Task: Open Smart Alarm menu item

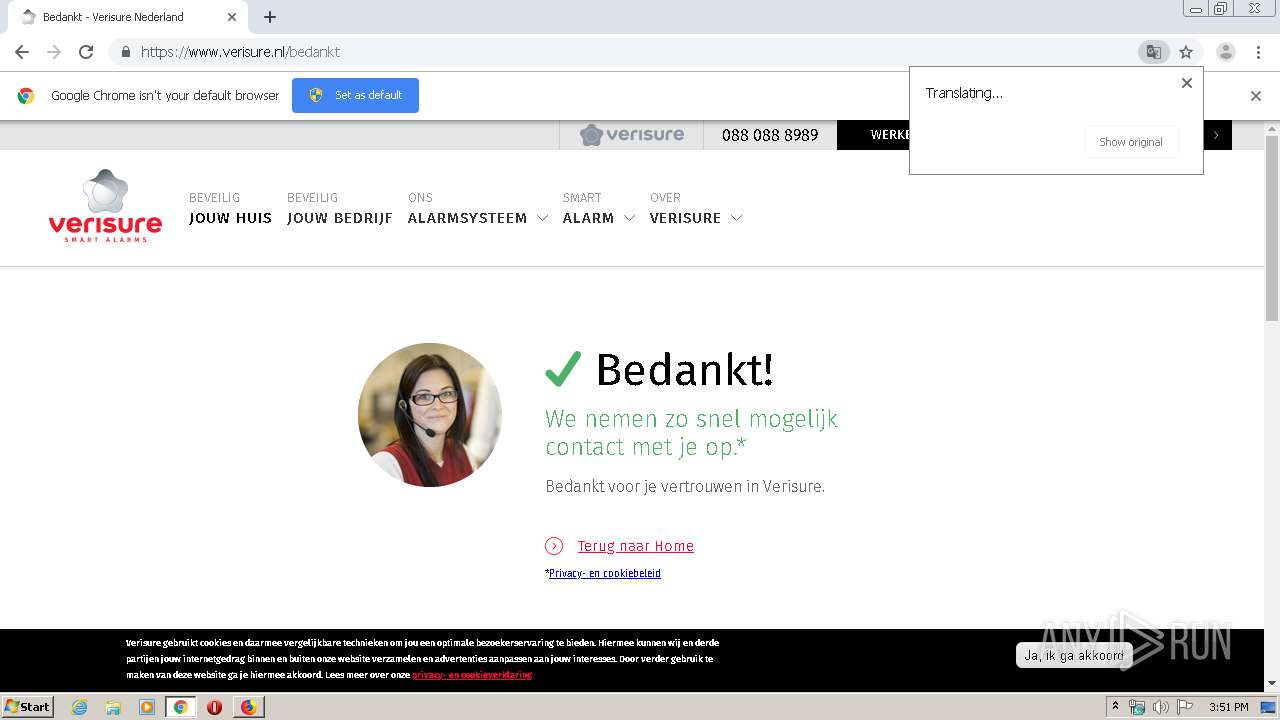Action: [588, 208]
